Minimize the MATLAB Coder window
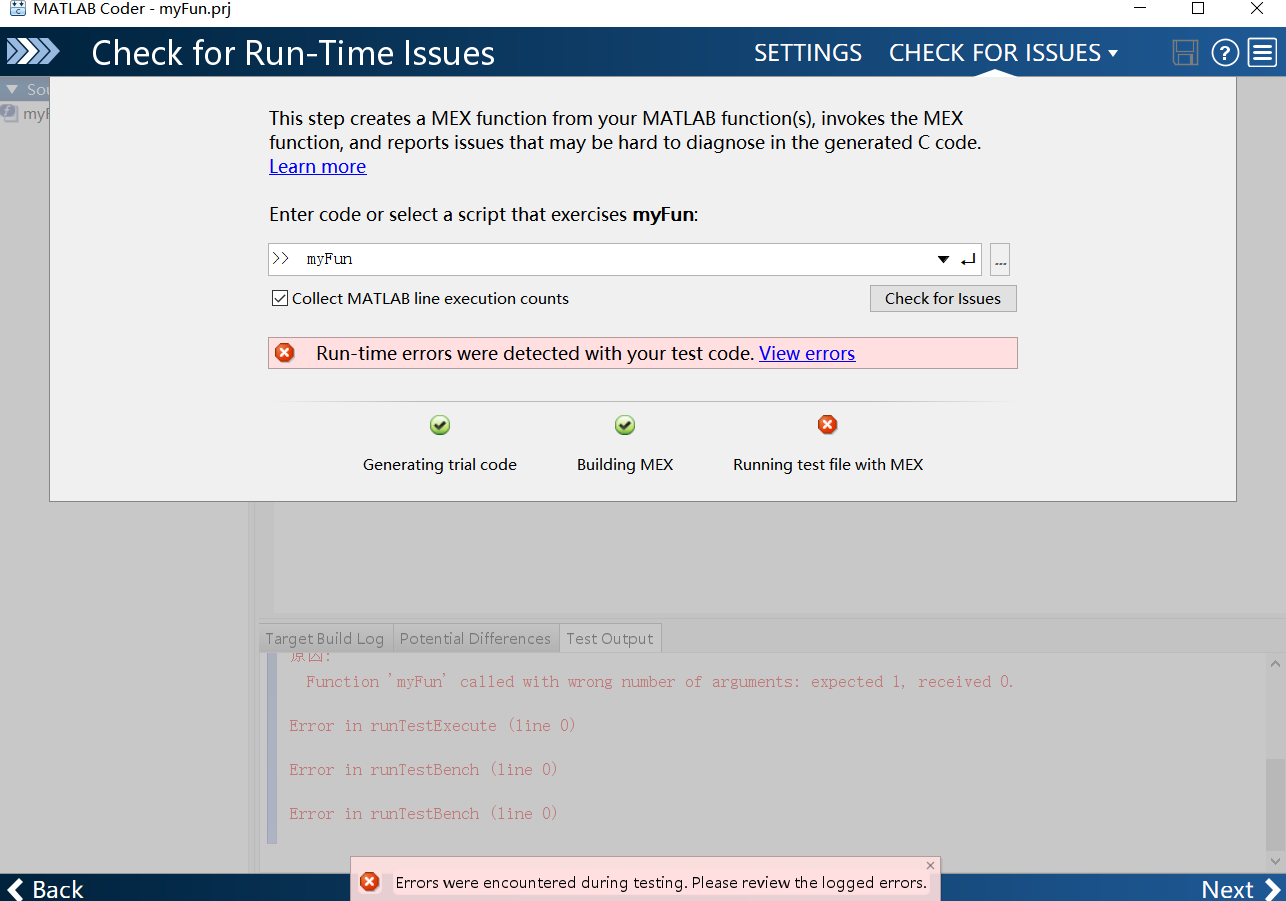This screenshot has height=901, width=1286. [1139, 9]
